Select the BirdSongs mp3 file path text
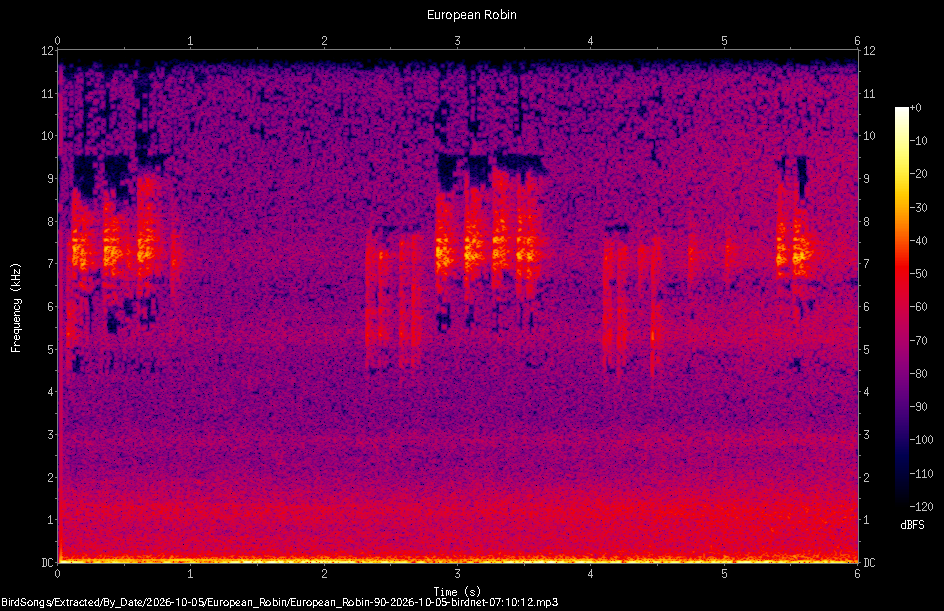Image resolution: width=944 pixels, height=611 pixels. pos(279,602)
